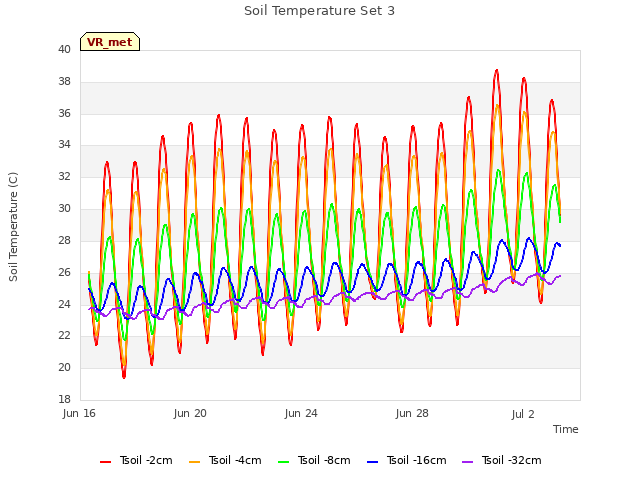Screen dimensions: 640x480
Task: Select the Tsoil -4cm legend label
Action: point(235,460)
